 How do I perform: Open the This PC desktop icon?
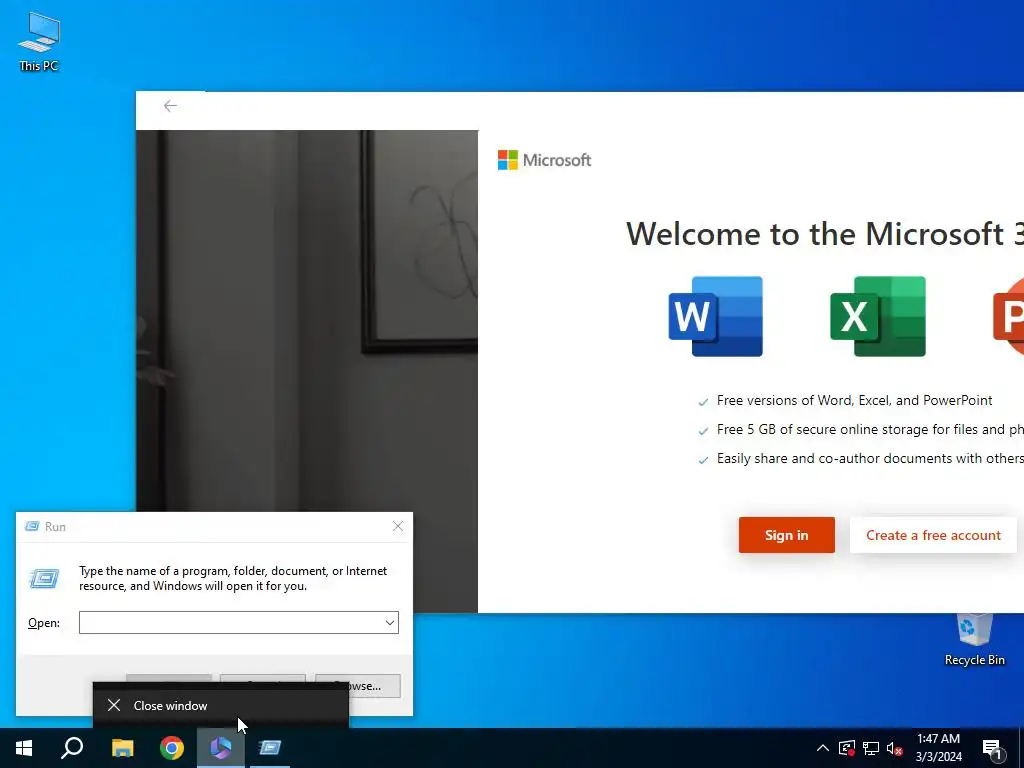click(x=39, y=41)
